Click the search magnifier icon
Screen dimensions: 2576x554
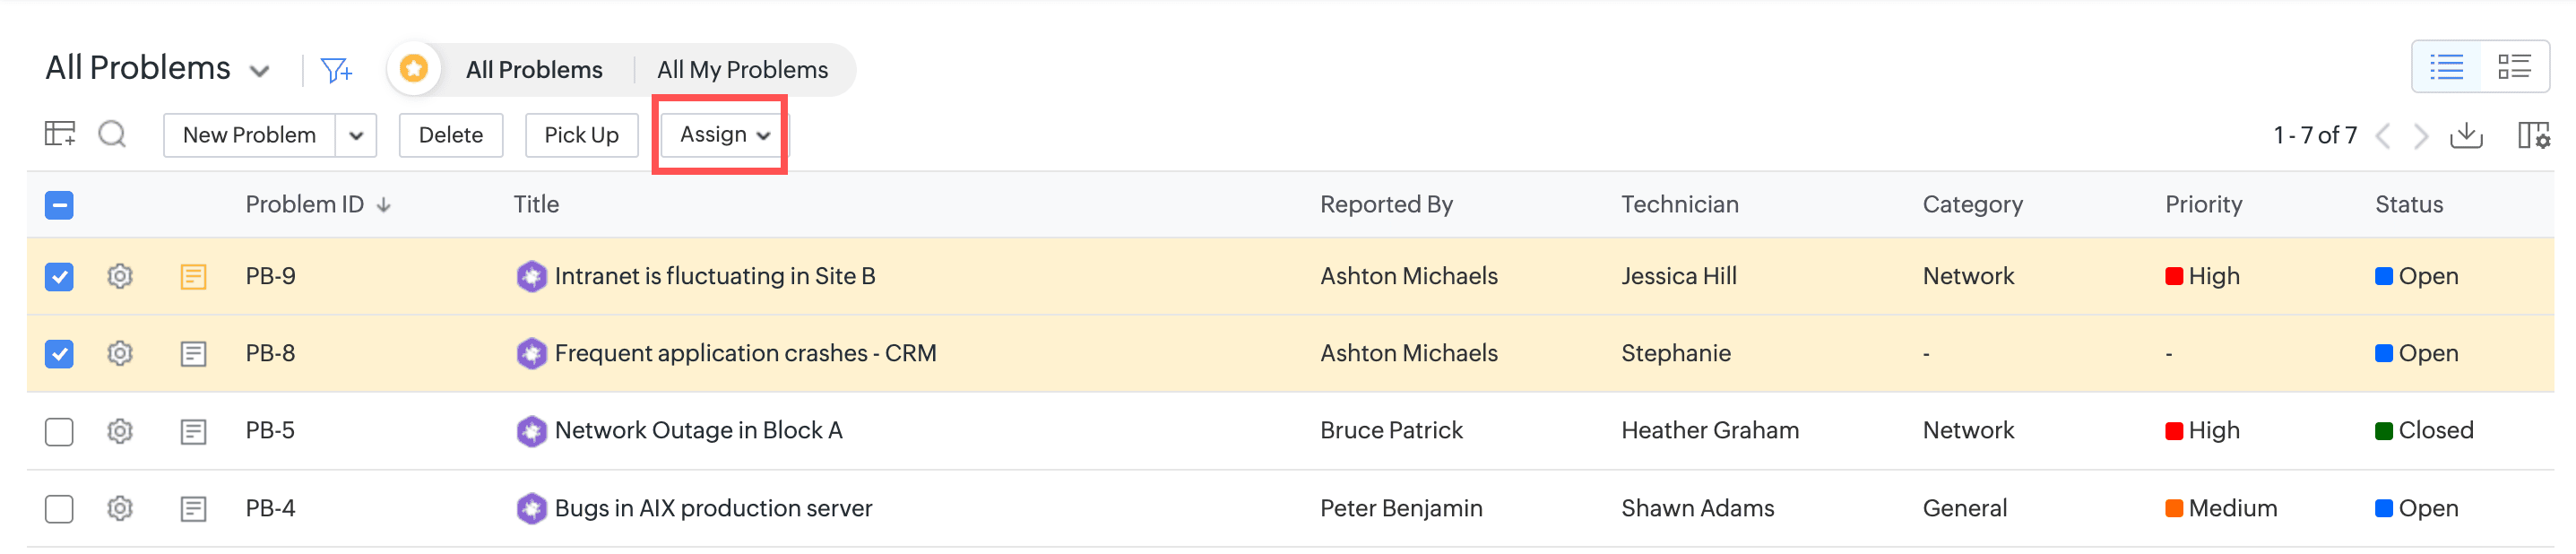click(112, 135)
